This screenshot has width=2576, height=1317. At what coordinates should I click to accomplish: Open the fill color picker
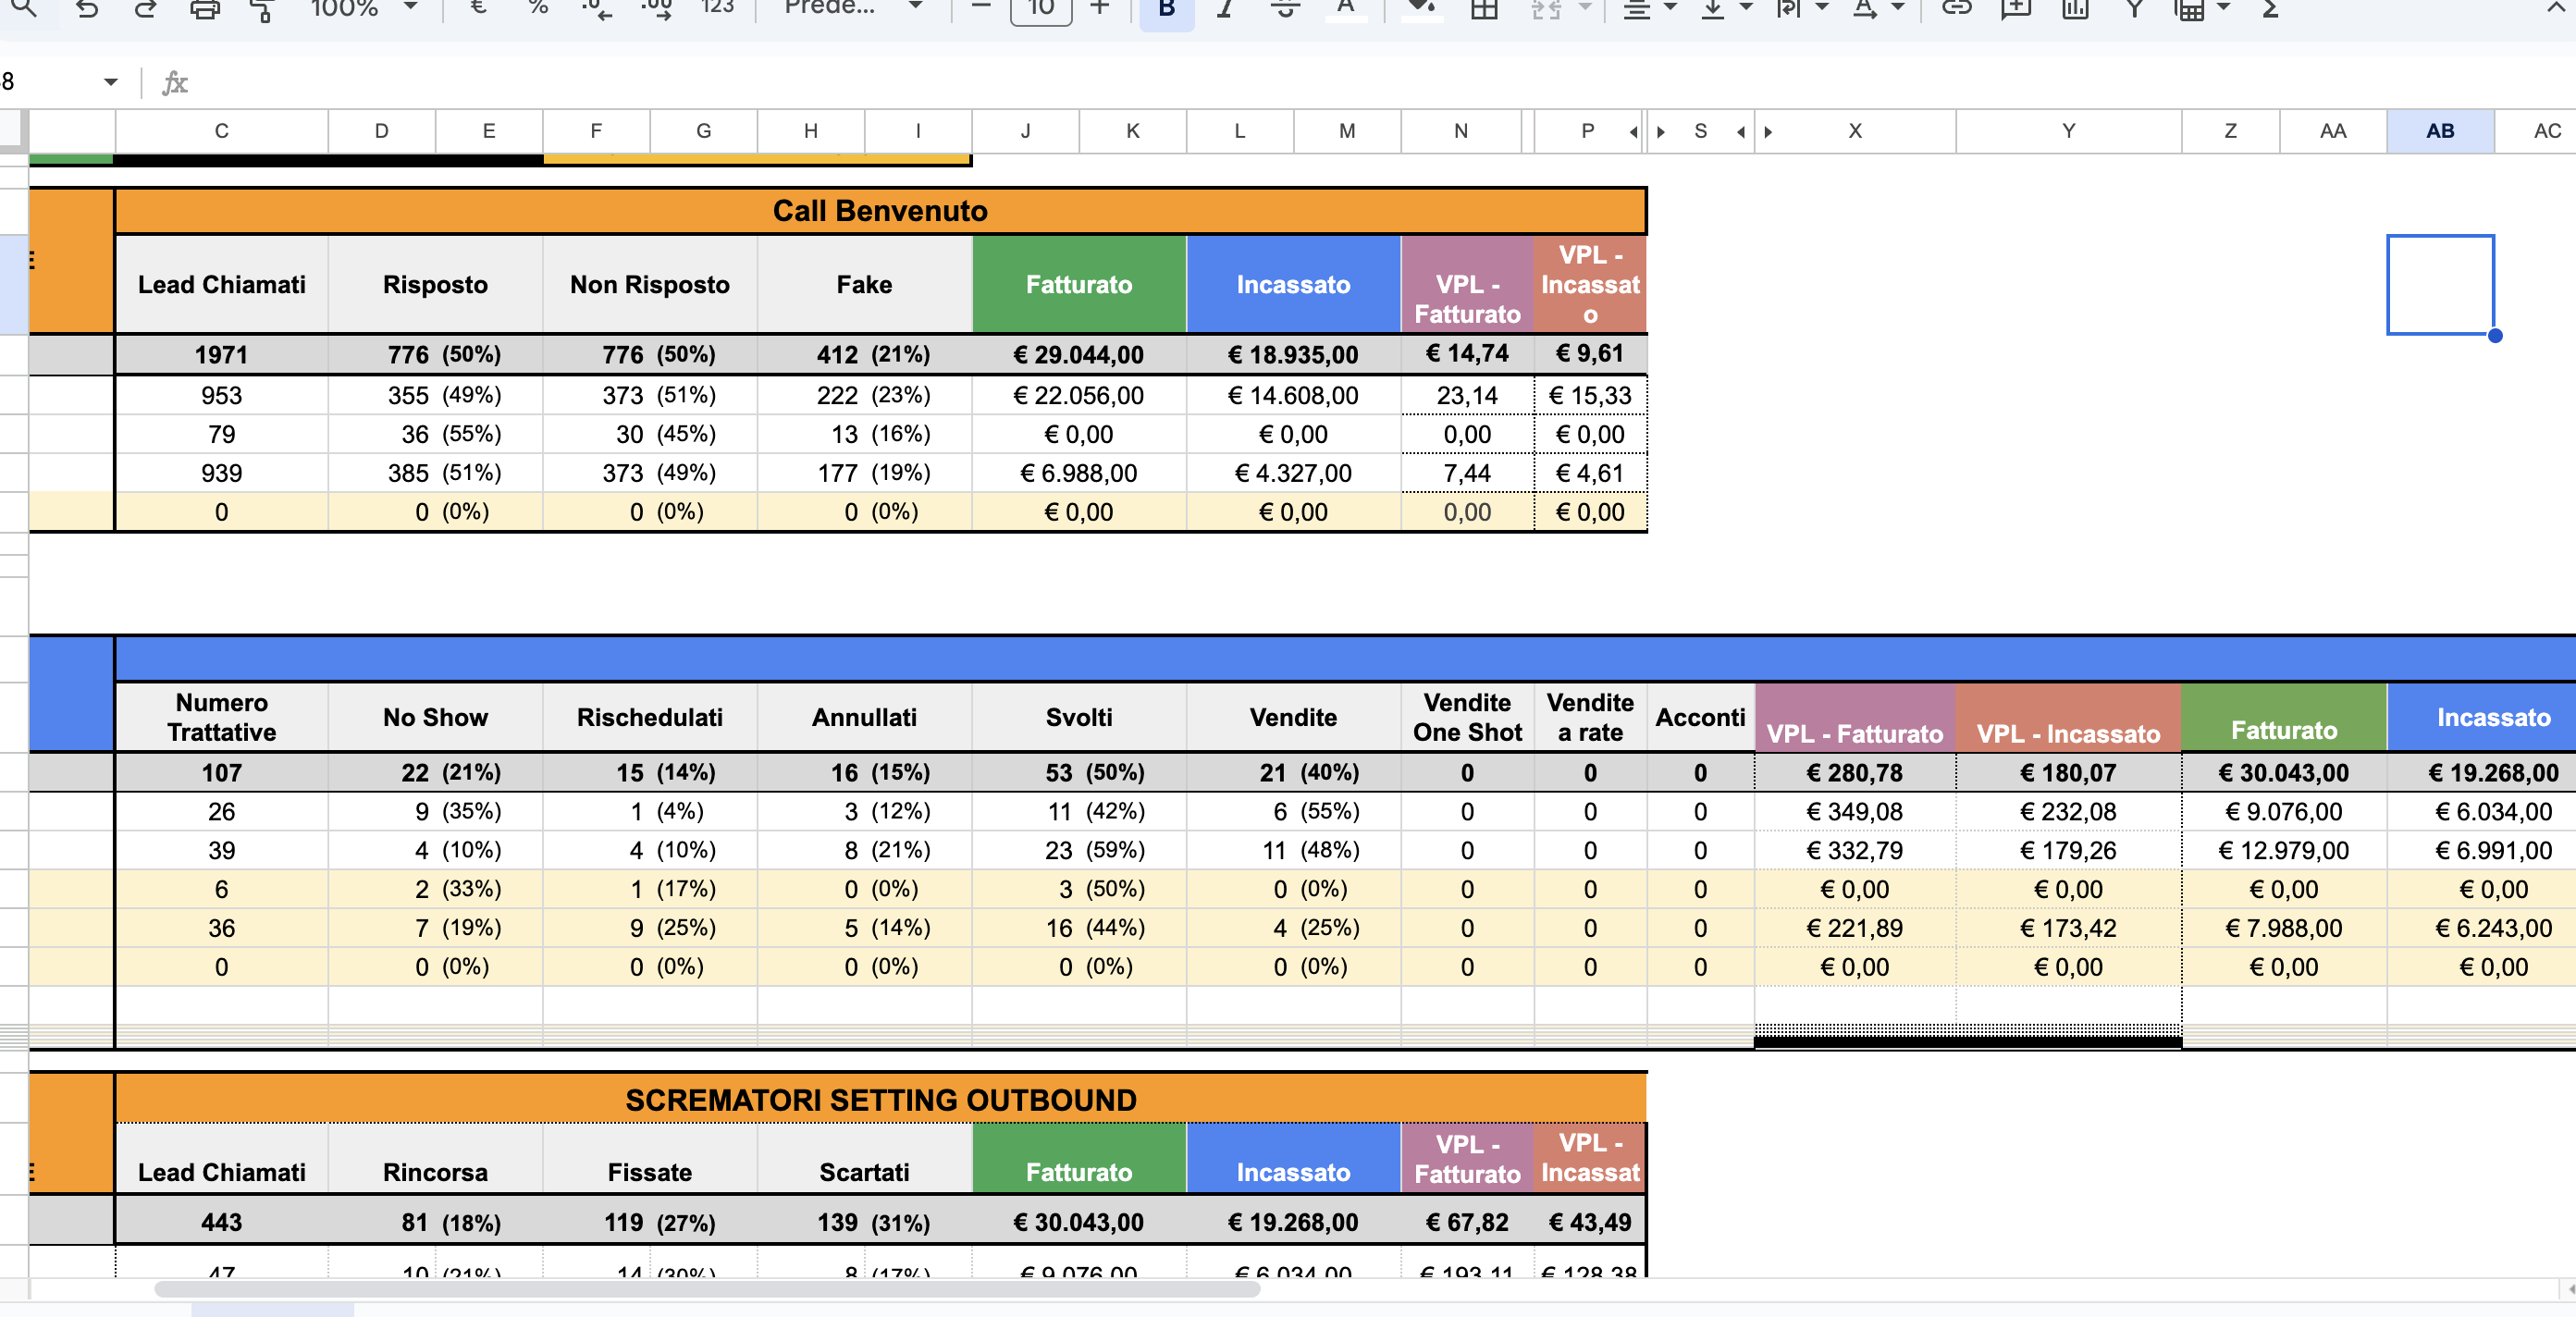click(1421, 9)
